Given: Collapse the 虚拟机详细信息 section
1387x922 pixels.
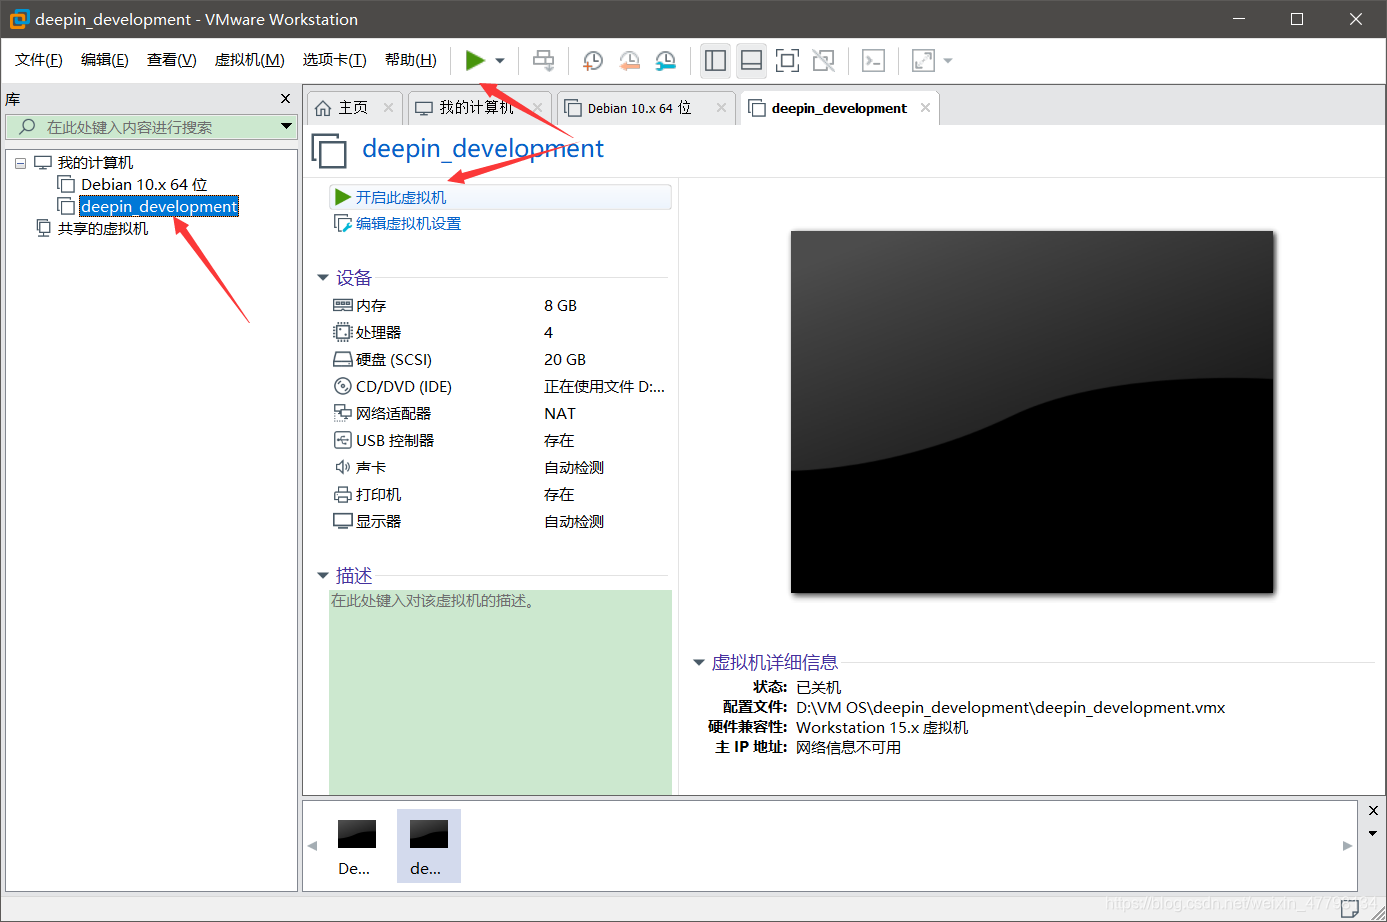Looking at the screenshot, I should tap(698, 663).
